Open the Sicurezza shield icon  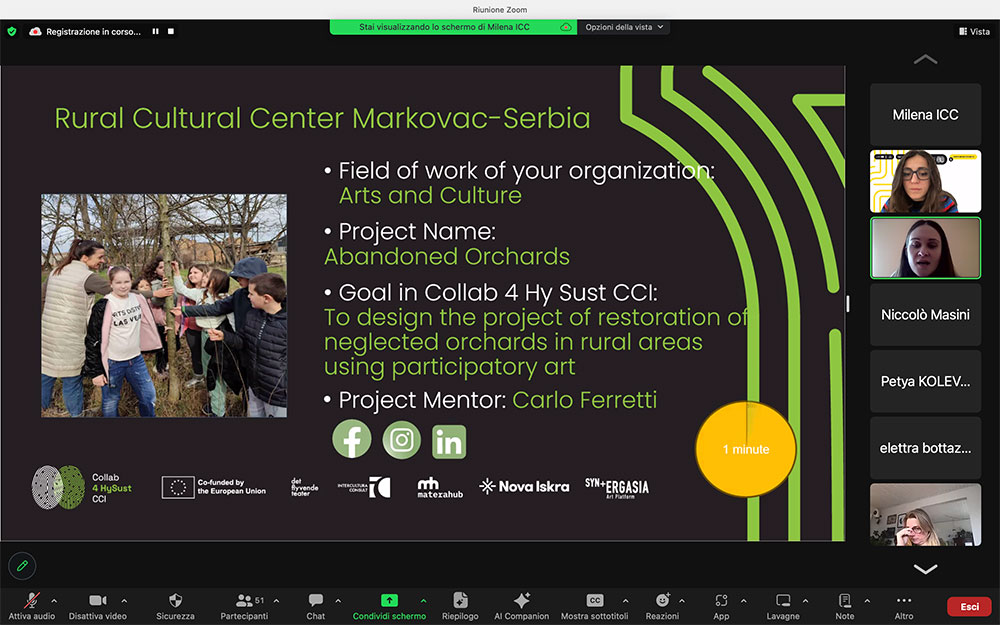coord(175,601)
